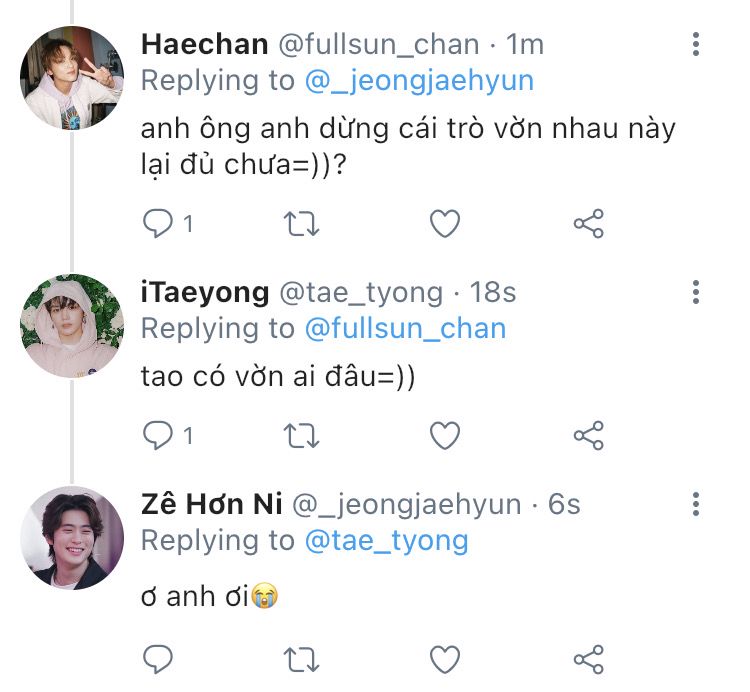Reply to iTaeyong's tweet
The width and height of the screenshot is (750, 692).
click(x=158, y=435)
